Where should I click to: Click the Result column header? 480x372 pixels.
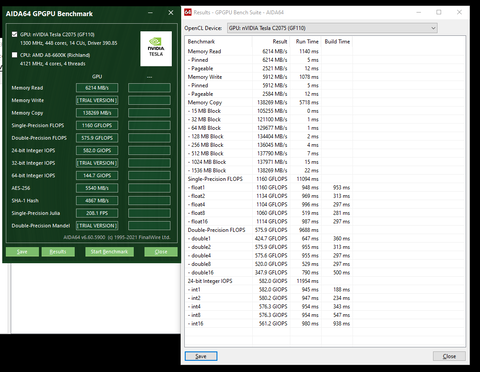tap(271, 41)
